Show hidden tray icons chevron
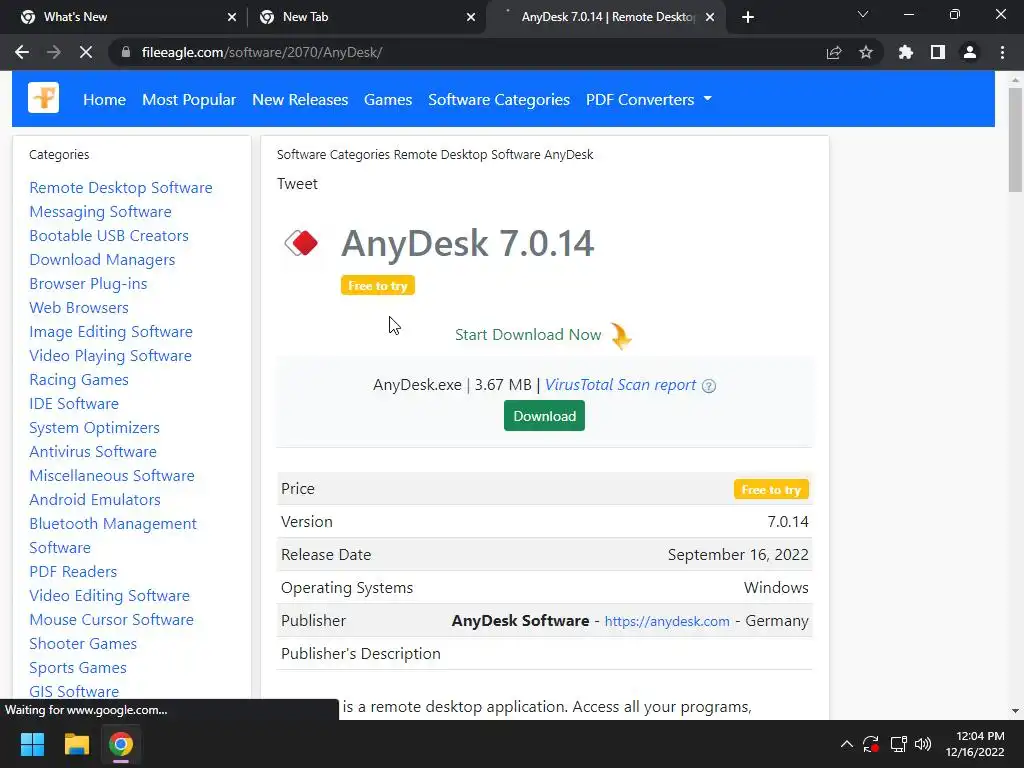The height and width of the screenshot is (768, 1024). tap(846, 744)
